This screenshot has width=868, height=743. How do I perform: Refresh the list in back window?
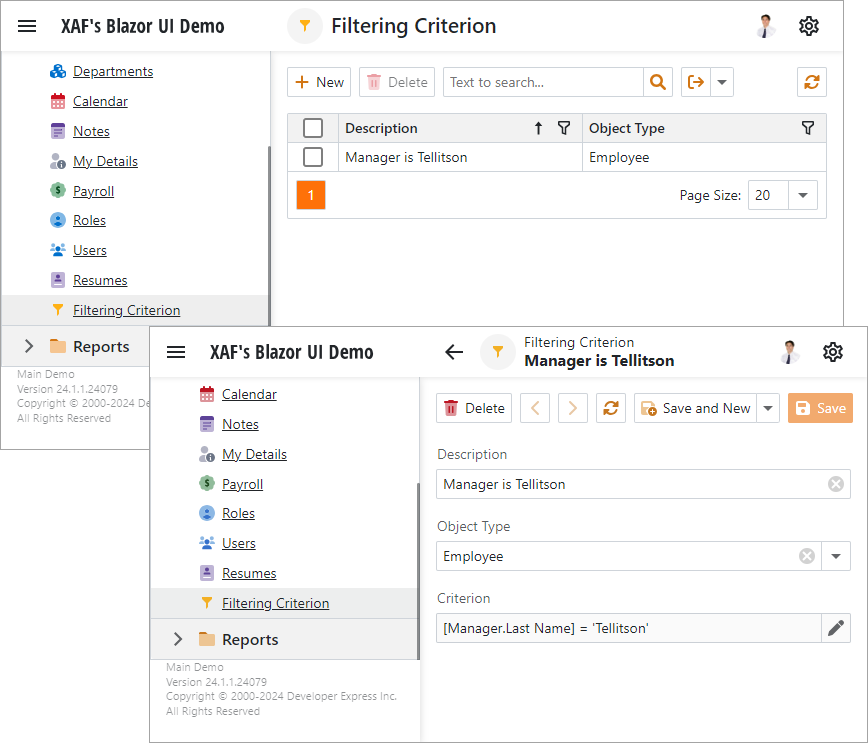[x=812, y=82]
